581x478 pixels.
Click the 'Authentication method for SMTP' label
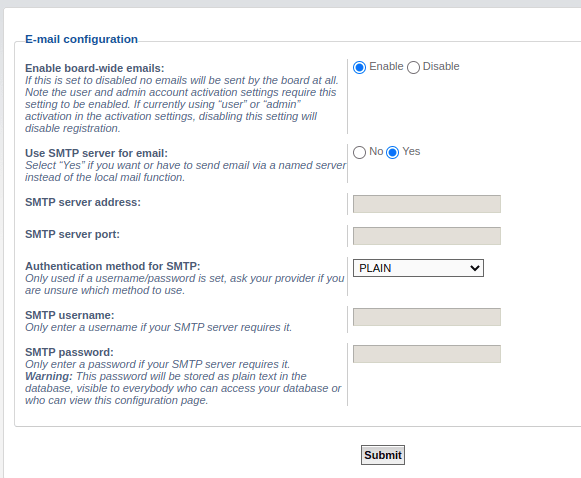[x=113, y=266]
